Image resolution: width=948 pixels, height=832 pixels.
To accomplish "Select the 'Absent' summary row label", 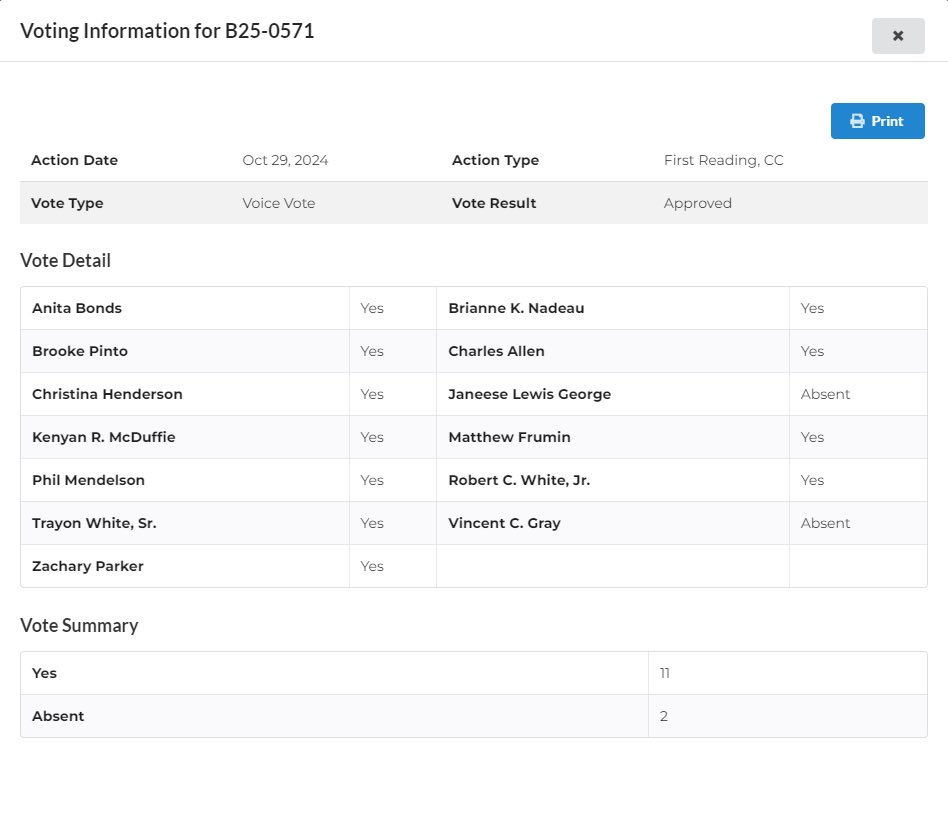I will [x=58, y=715].
